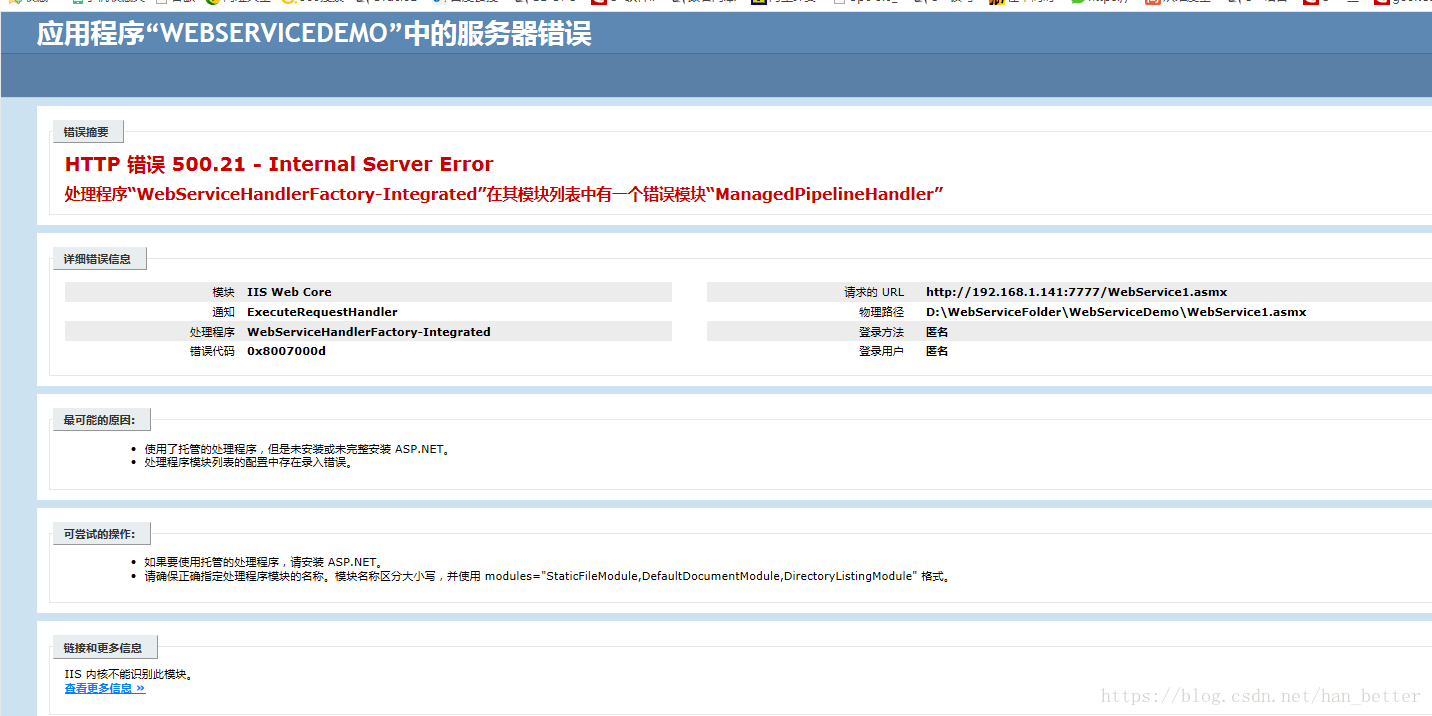Click the physical path D:\WebServiceFolder\WebServiceDemo\WebService1.asmx
Image resolution: width=1432 pixels, height=716 pixels.
[1116, 312]
